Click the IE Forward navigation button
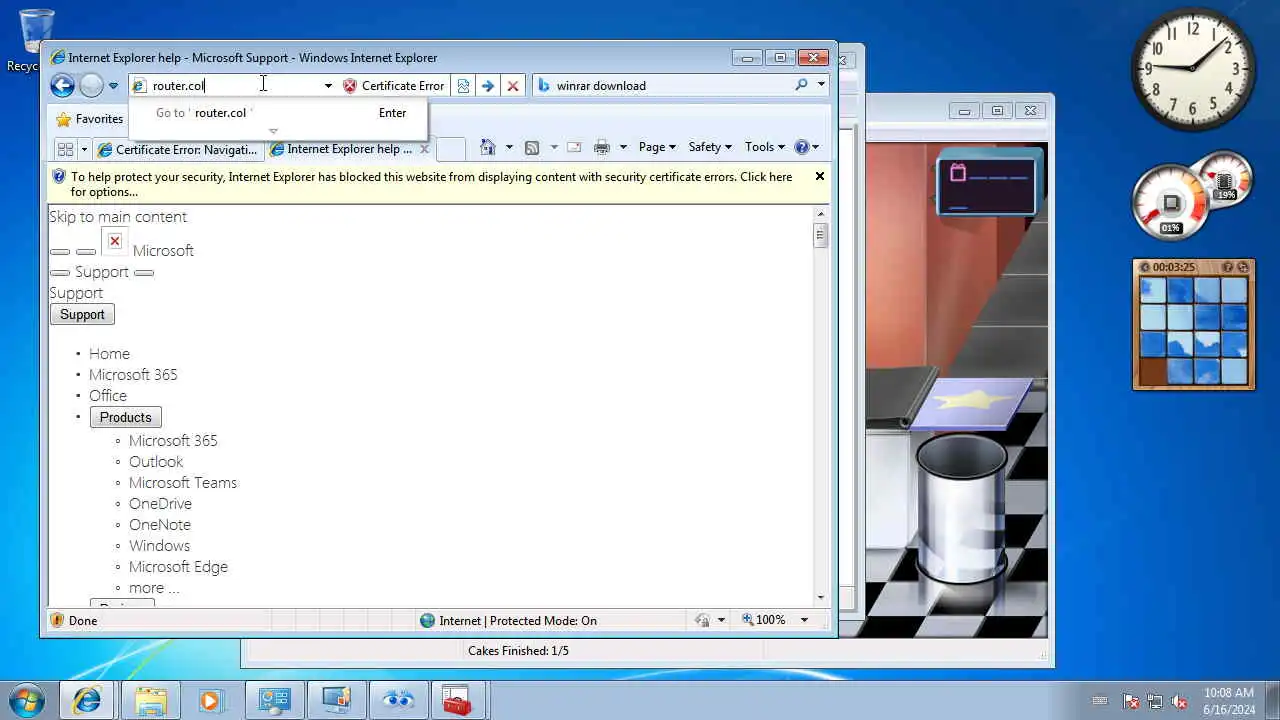The height and width of the screenshot is (720, 1280). pos(91,86)
